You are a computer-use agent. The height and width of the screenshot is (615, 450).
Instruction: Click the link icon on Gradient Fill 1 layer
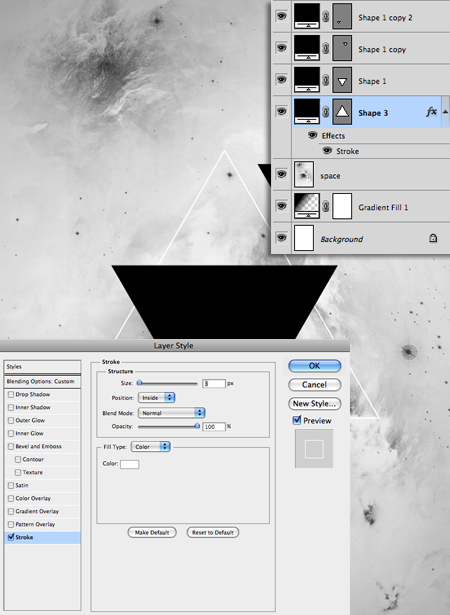click(326, 207)
